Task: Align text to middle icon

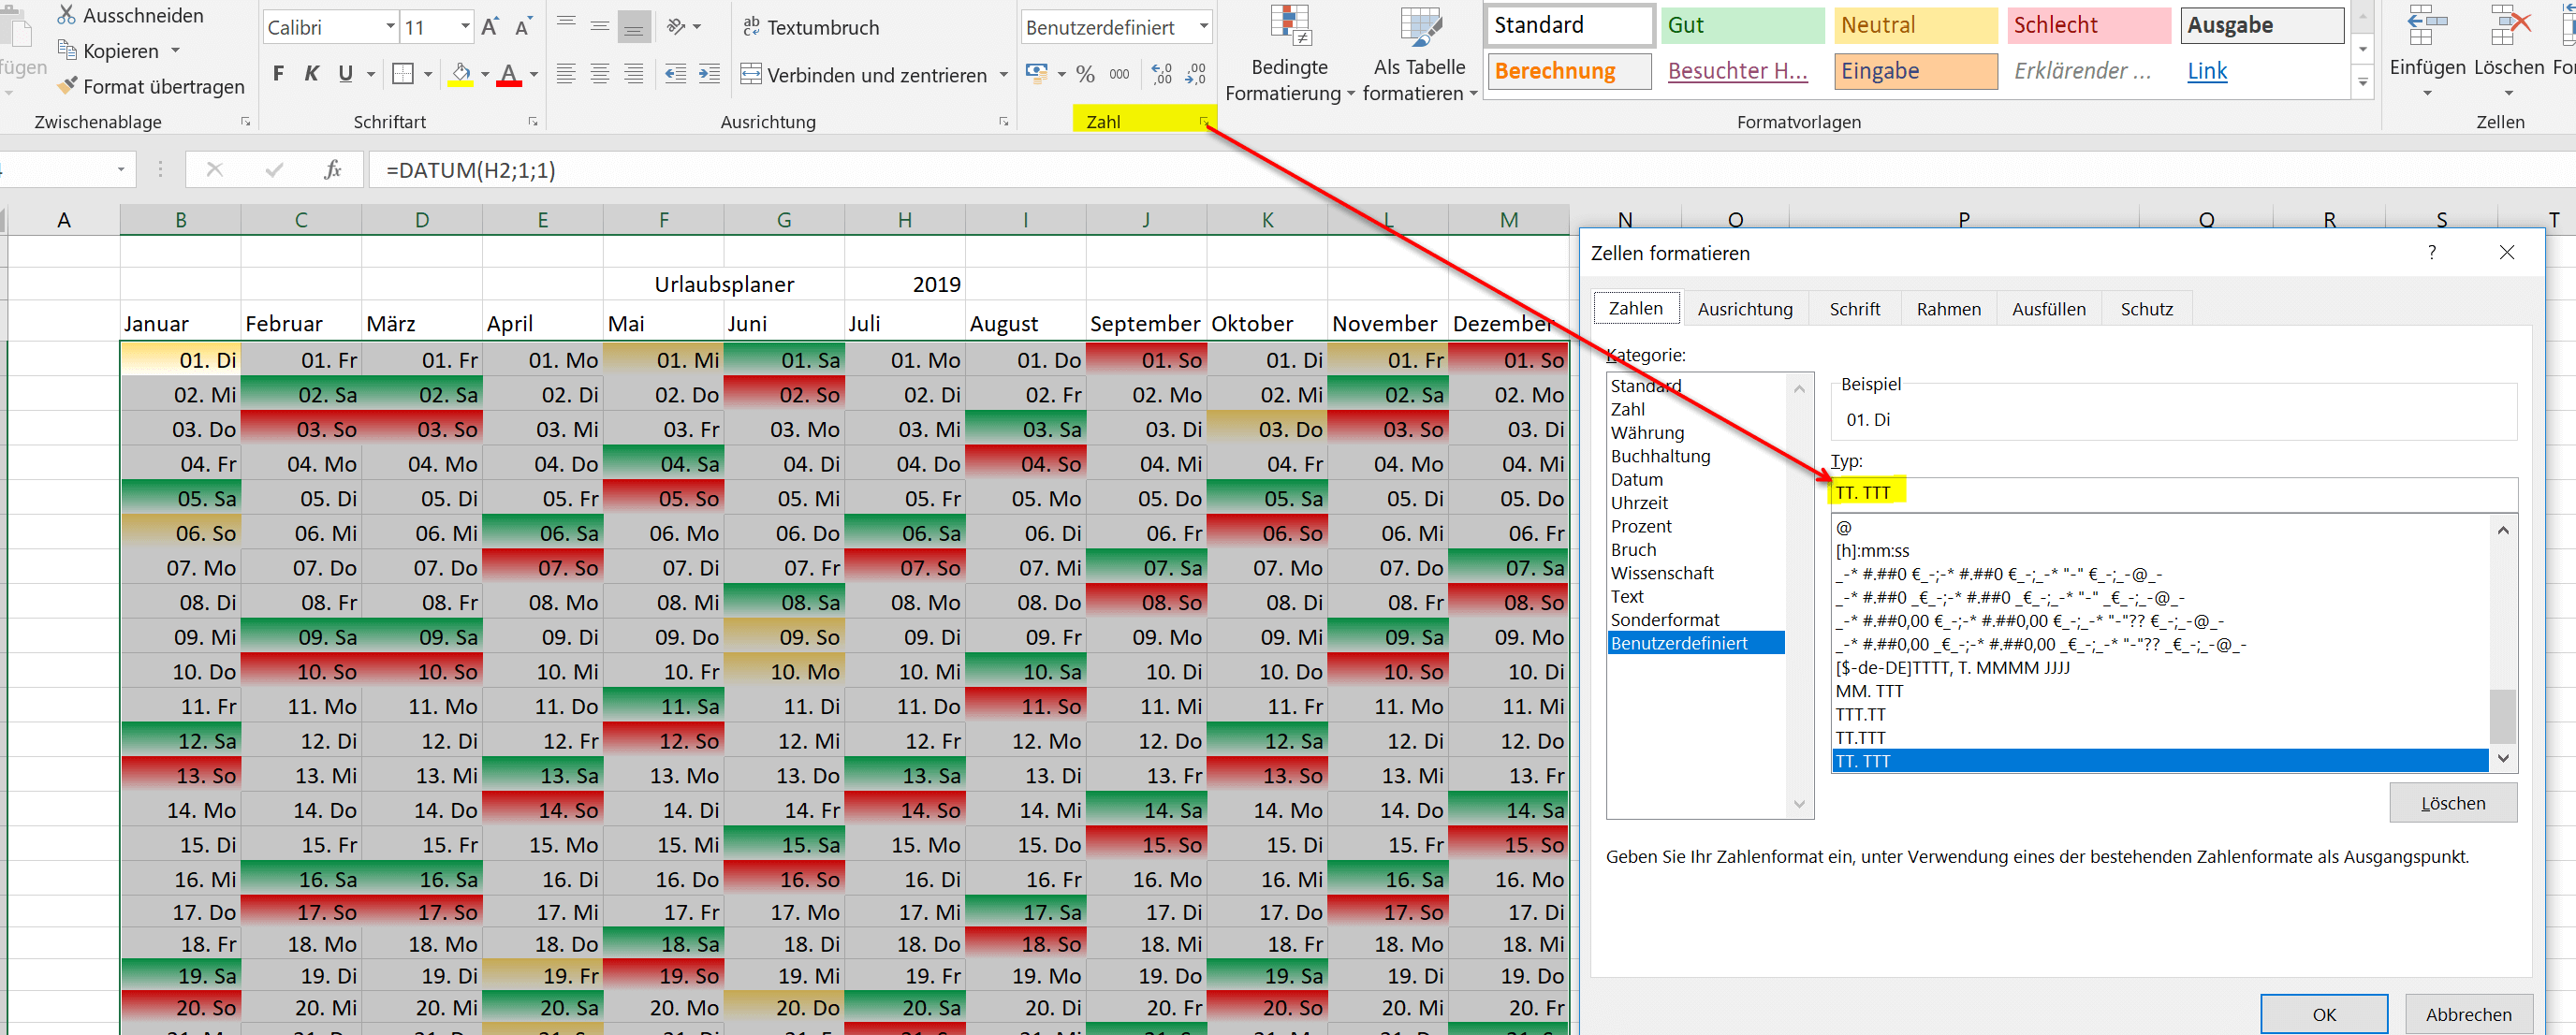Action: click(600, 25)
